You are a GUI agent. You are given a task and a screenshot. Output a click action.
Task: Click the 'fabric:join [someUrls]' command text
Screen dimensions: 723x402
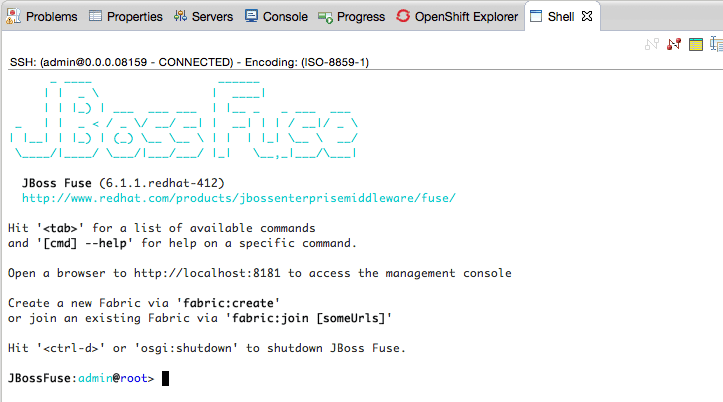tap(308, 318)
